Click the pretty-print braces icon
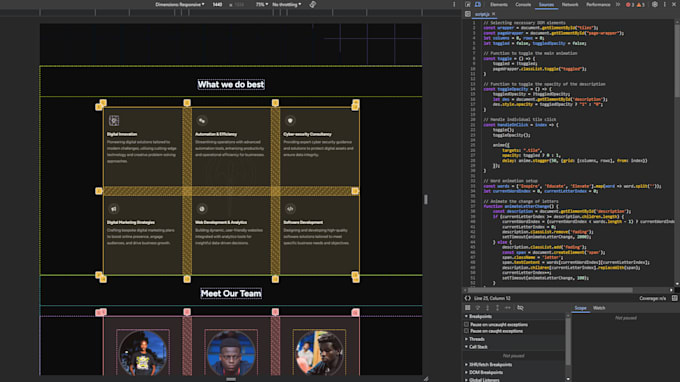The width and height of the screenshot is (680, 382). 468,298
